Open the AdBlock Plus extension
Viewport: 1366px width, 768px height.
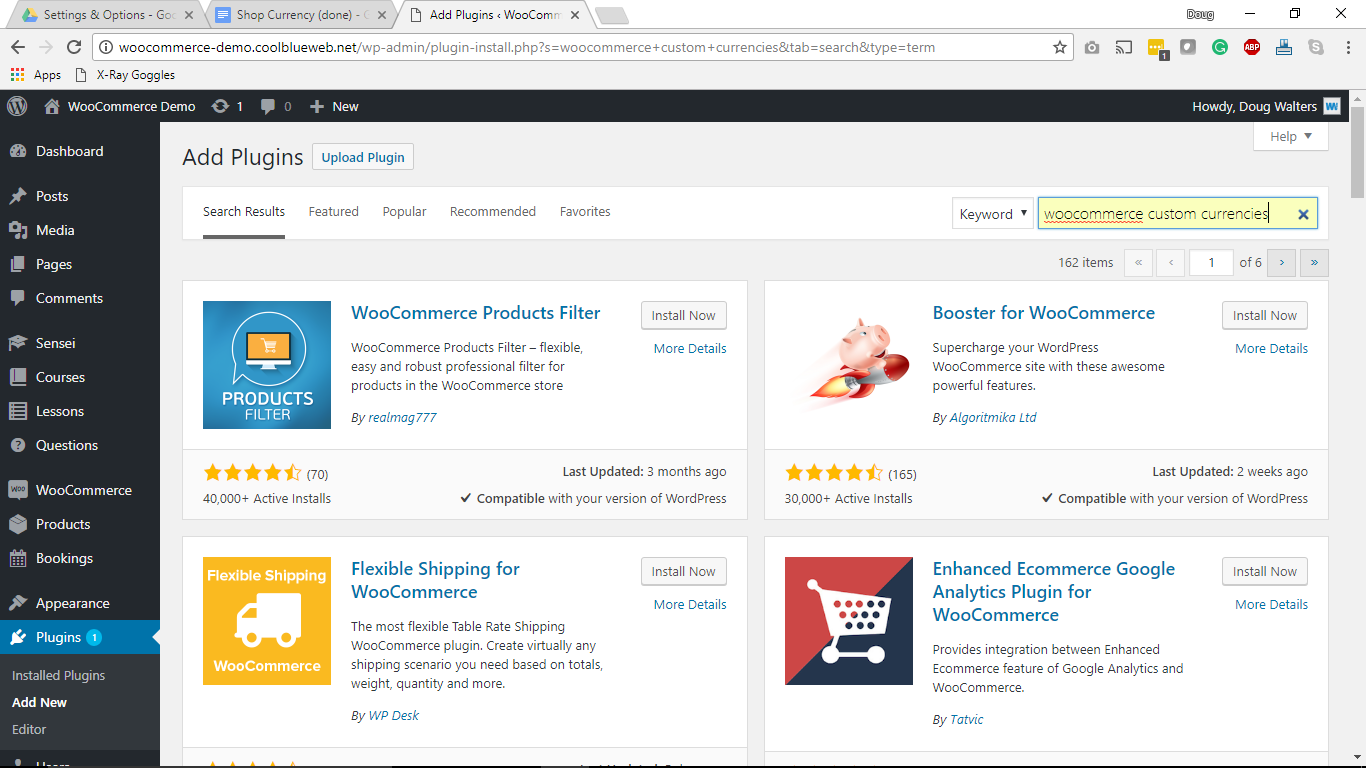pyautogui.click(x=1252, y=47)
